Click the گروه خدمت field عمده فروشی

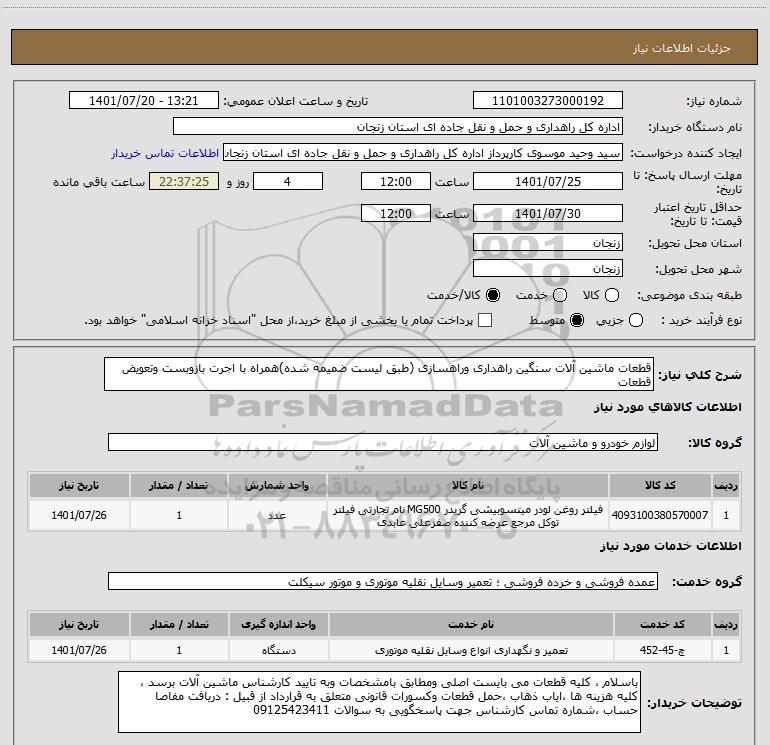(x=383, y=581)
